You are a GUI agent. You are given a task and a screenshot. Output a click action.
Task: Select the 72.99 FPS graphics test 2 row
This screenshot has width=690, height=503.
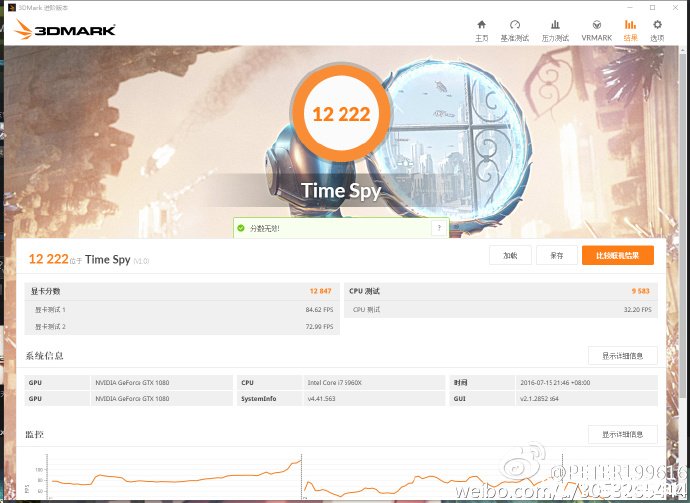pyautogui.click(x=182, y=327)
